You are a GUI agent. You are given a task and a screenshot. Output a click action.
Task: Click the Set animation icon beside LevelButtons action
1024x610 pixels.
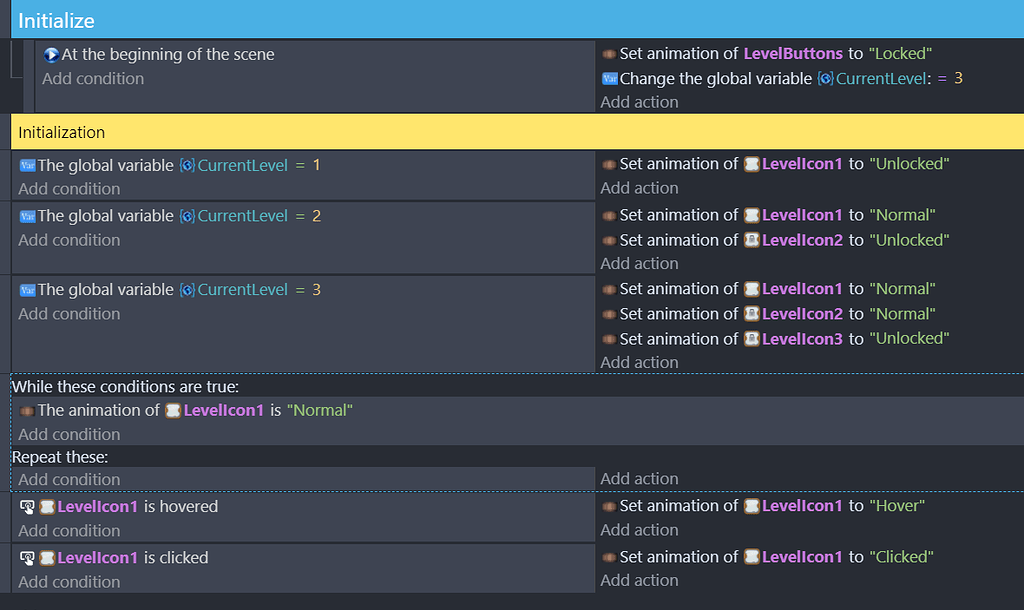[x=609, y=53]
